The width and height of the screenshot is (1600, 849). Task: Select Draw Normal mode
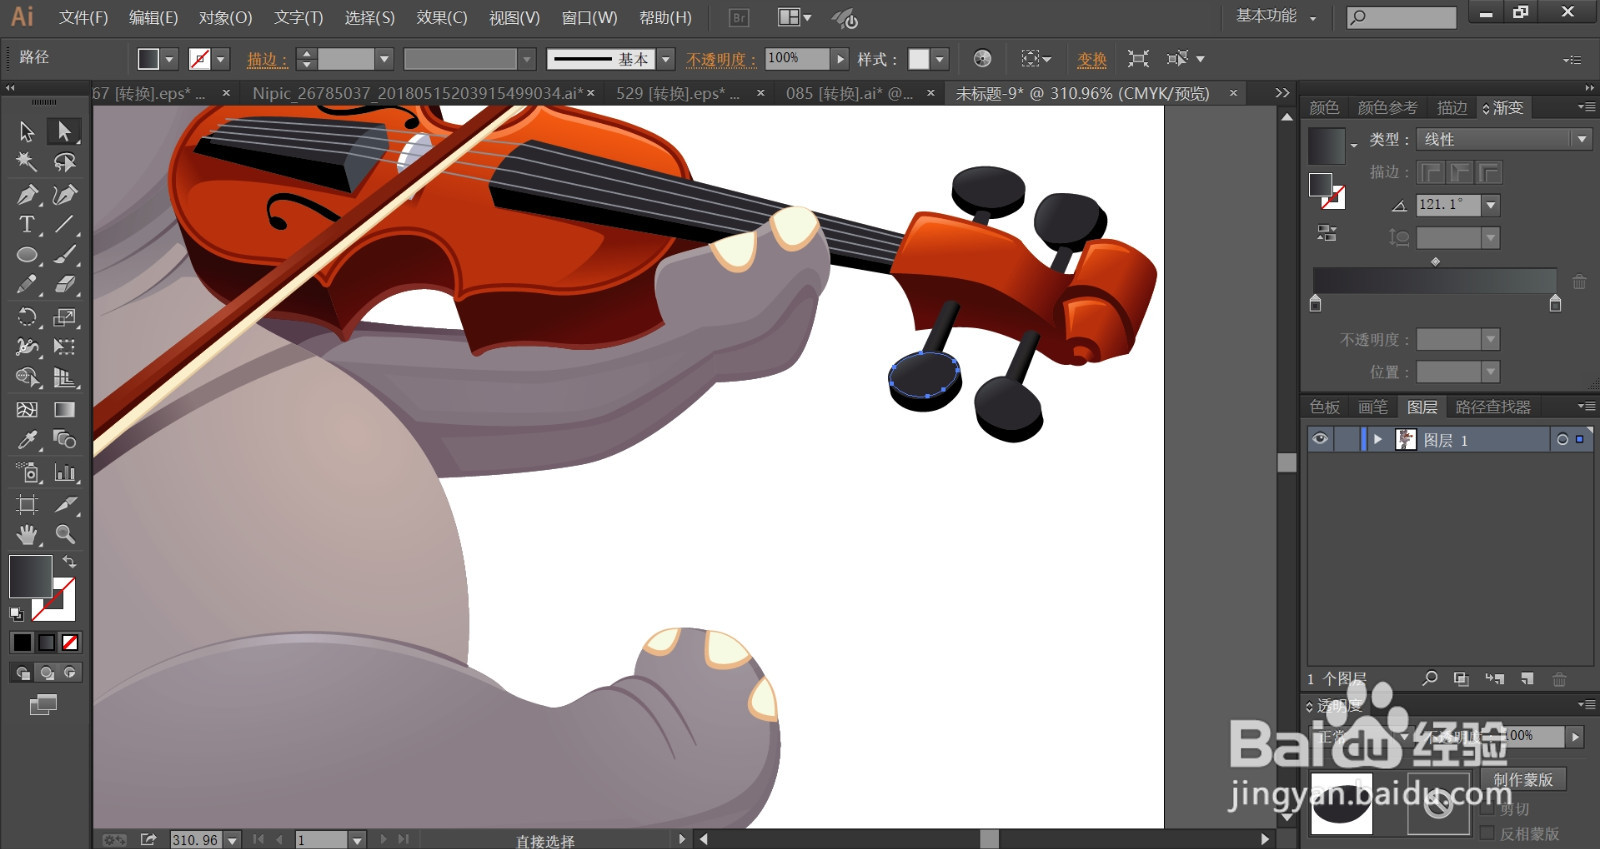click(23, 673)
